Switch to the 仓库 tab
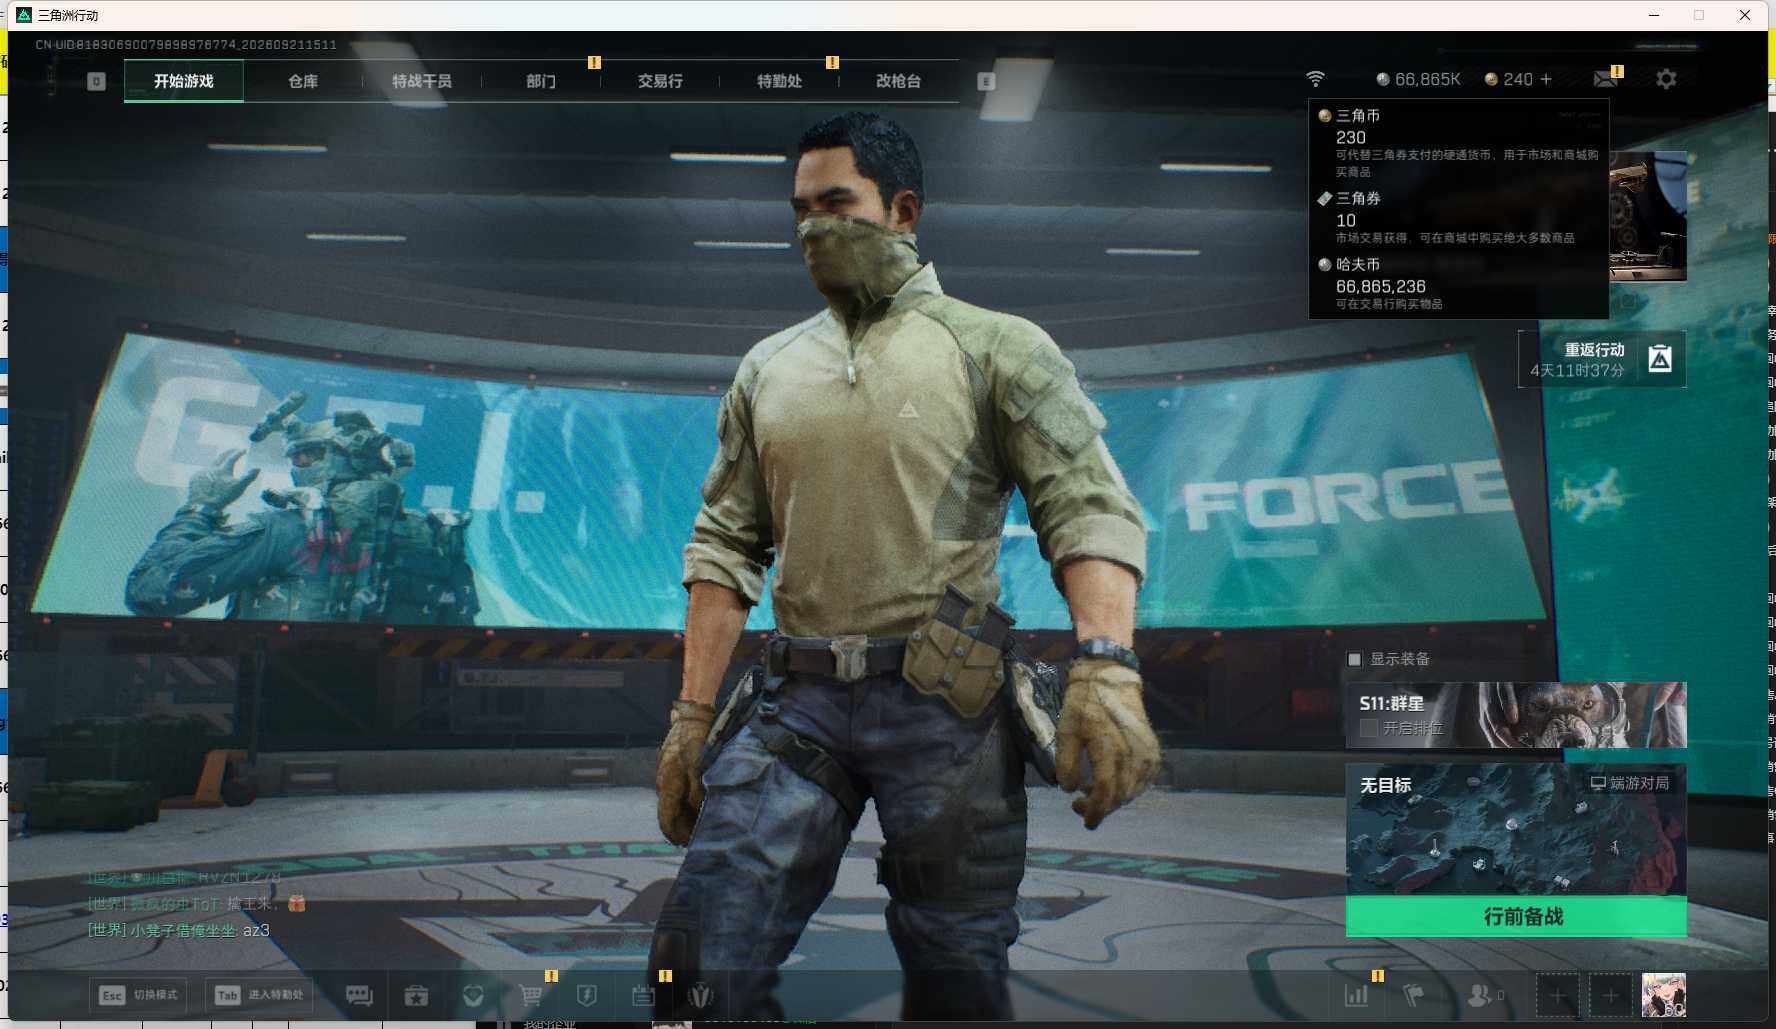Viewport: 1776px width, 1029px height. click(303, 81)
